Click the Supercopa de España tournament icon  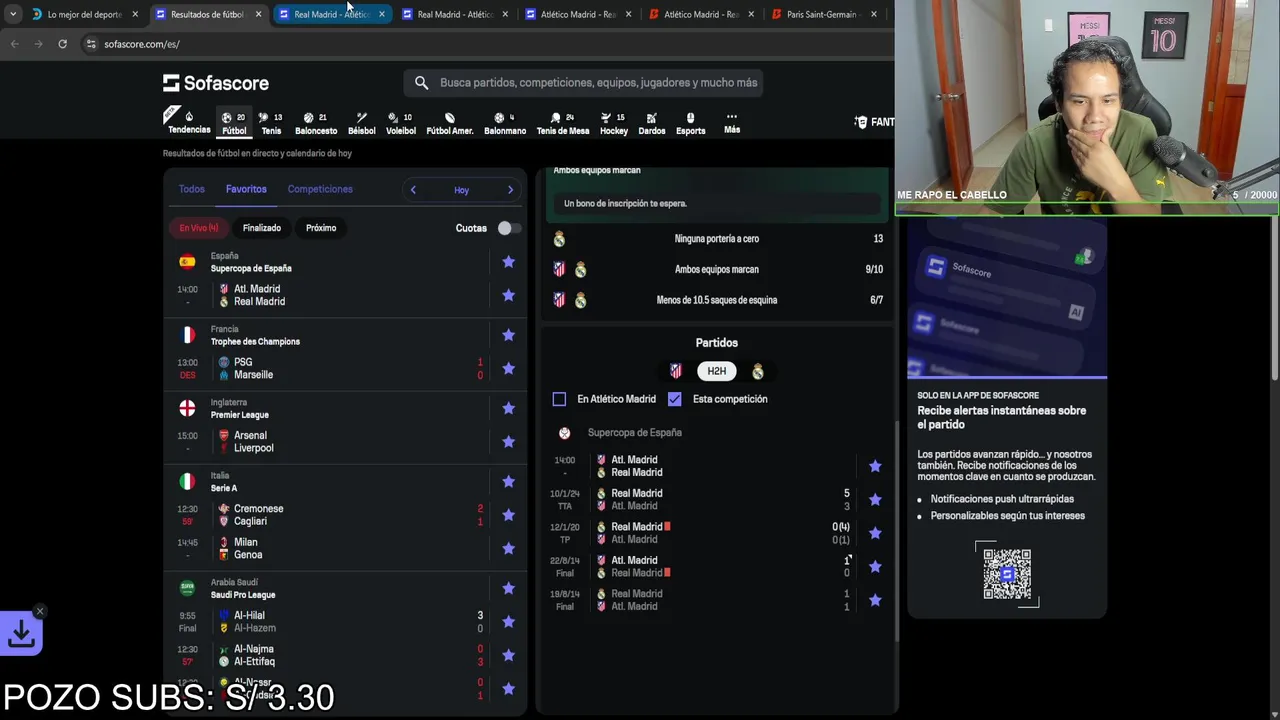coord(564,433)
